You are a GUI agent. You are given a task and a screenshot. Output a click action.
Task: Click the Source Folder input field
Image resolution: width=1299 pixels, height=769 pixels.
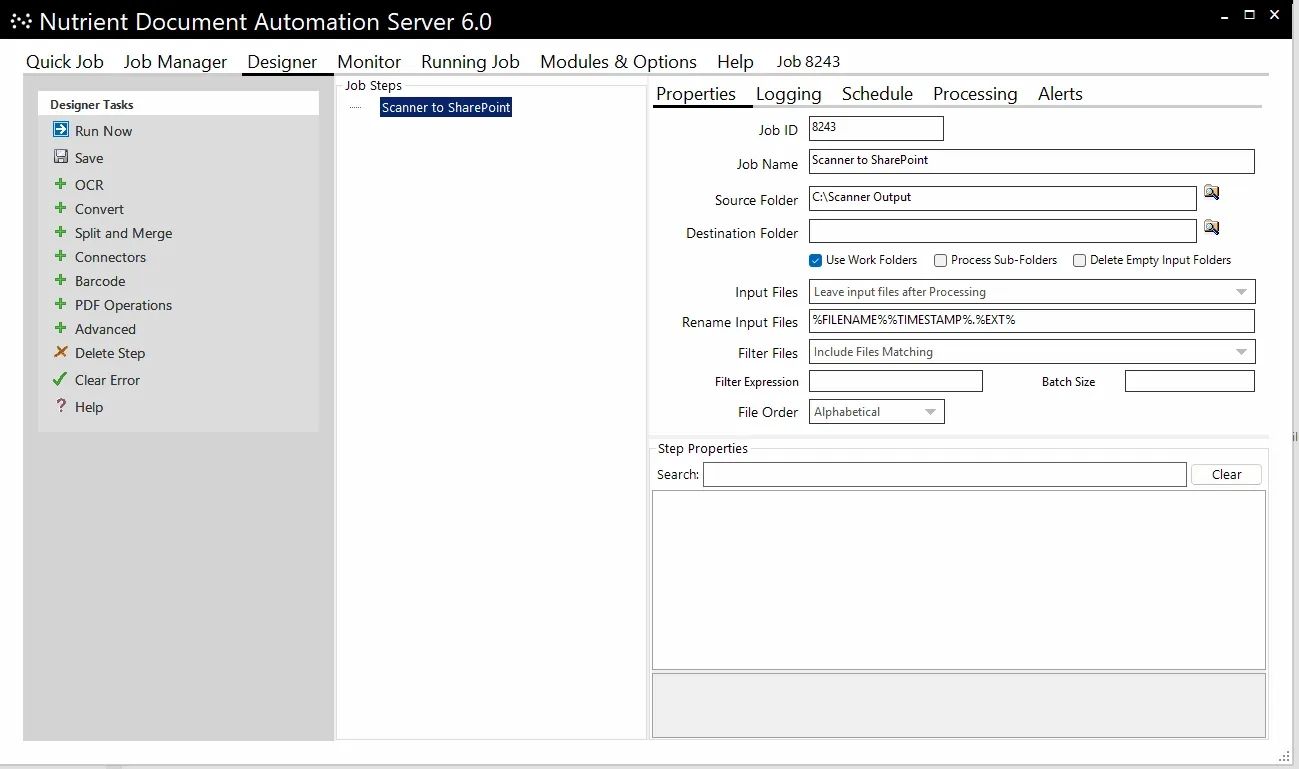pyautogui.click(x=1003, y=198)
